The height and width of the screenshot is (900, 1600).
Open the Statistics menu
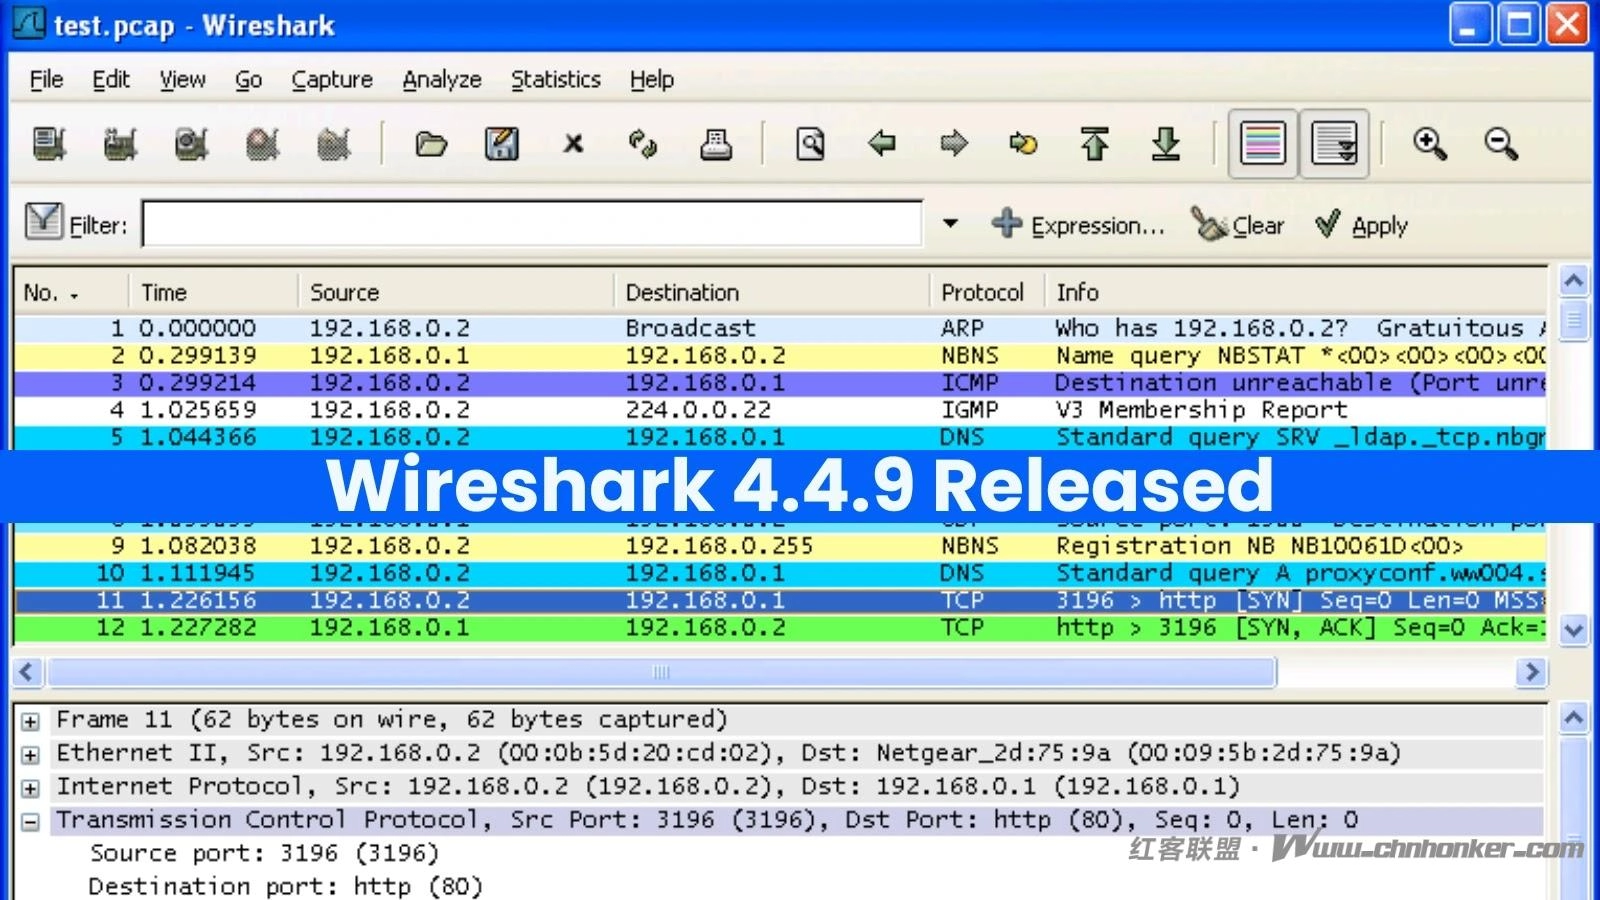pyautogui.click(x=556, y=79)
